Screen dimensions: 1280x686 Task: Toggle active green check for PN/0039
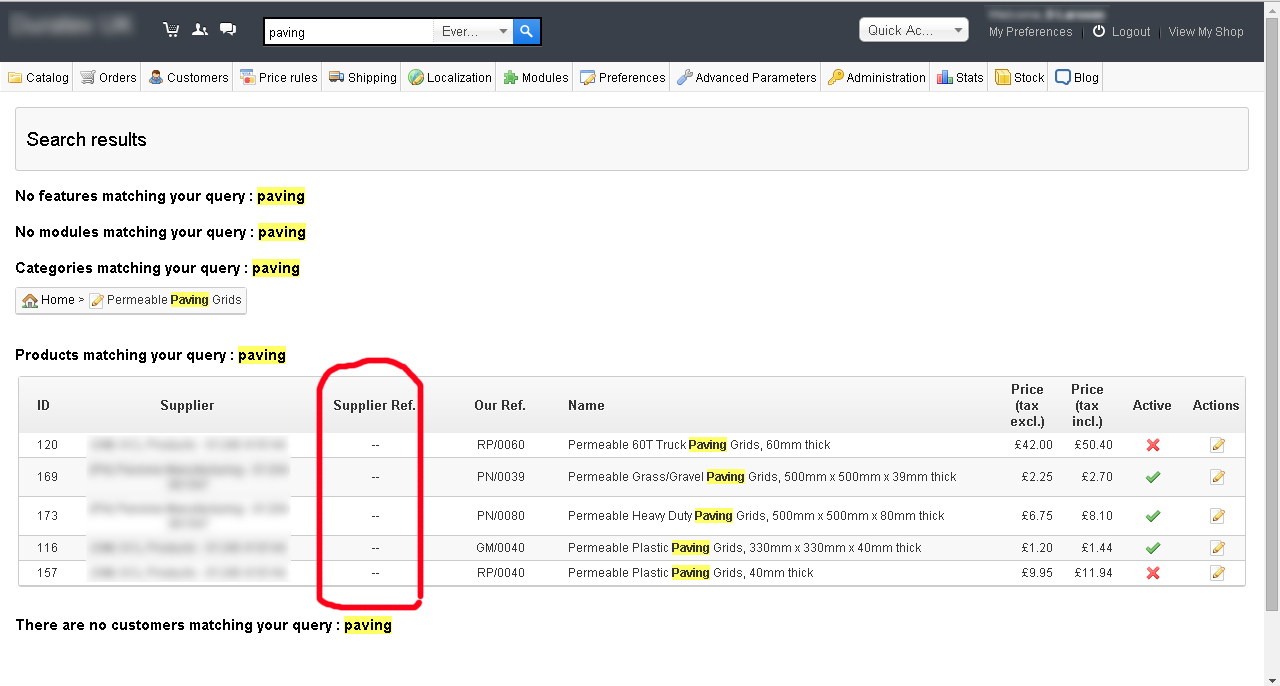coord(1153,477)
